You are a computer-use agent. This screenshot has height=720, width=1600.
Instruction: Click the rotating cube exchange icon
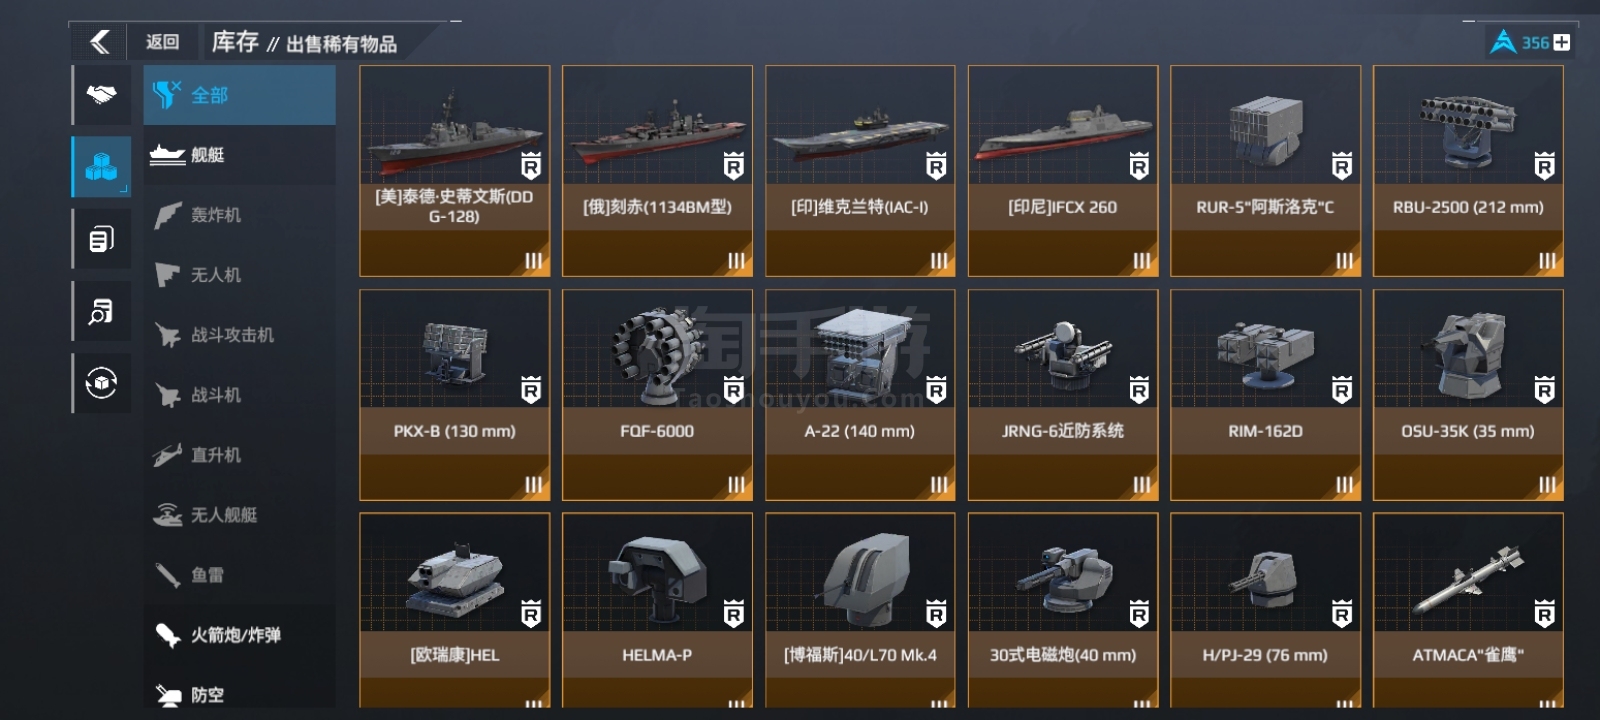click(101, 383)
